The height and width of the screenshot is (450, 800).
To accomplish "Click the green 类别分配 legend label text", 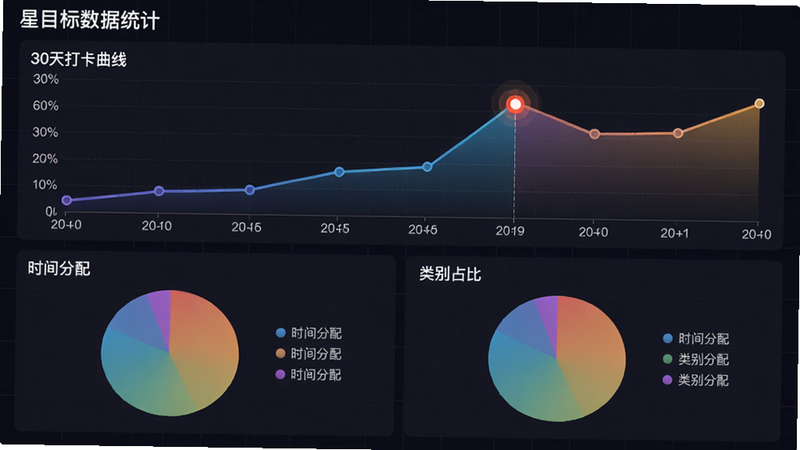I will 703,359.
